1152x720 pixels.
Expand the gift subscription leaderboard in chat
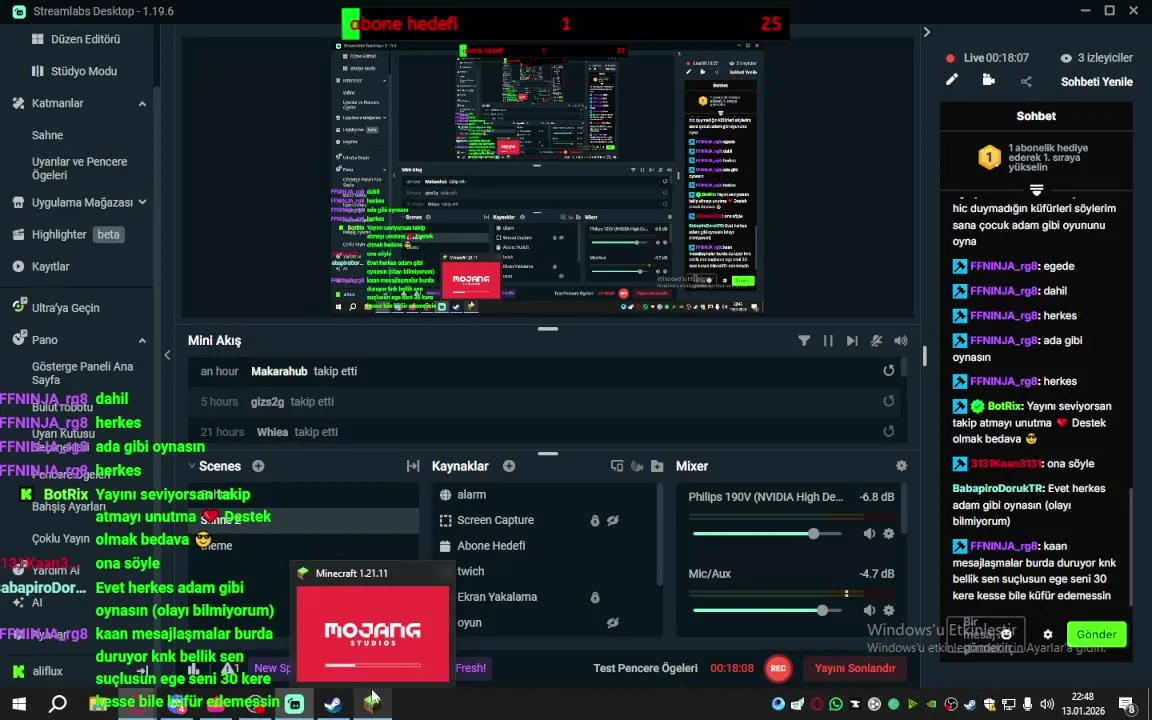coord(1036,190)
